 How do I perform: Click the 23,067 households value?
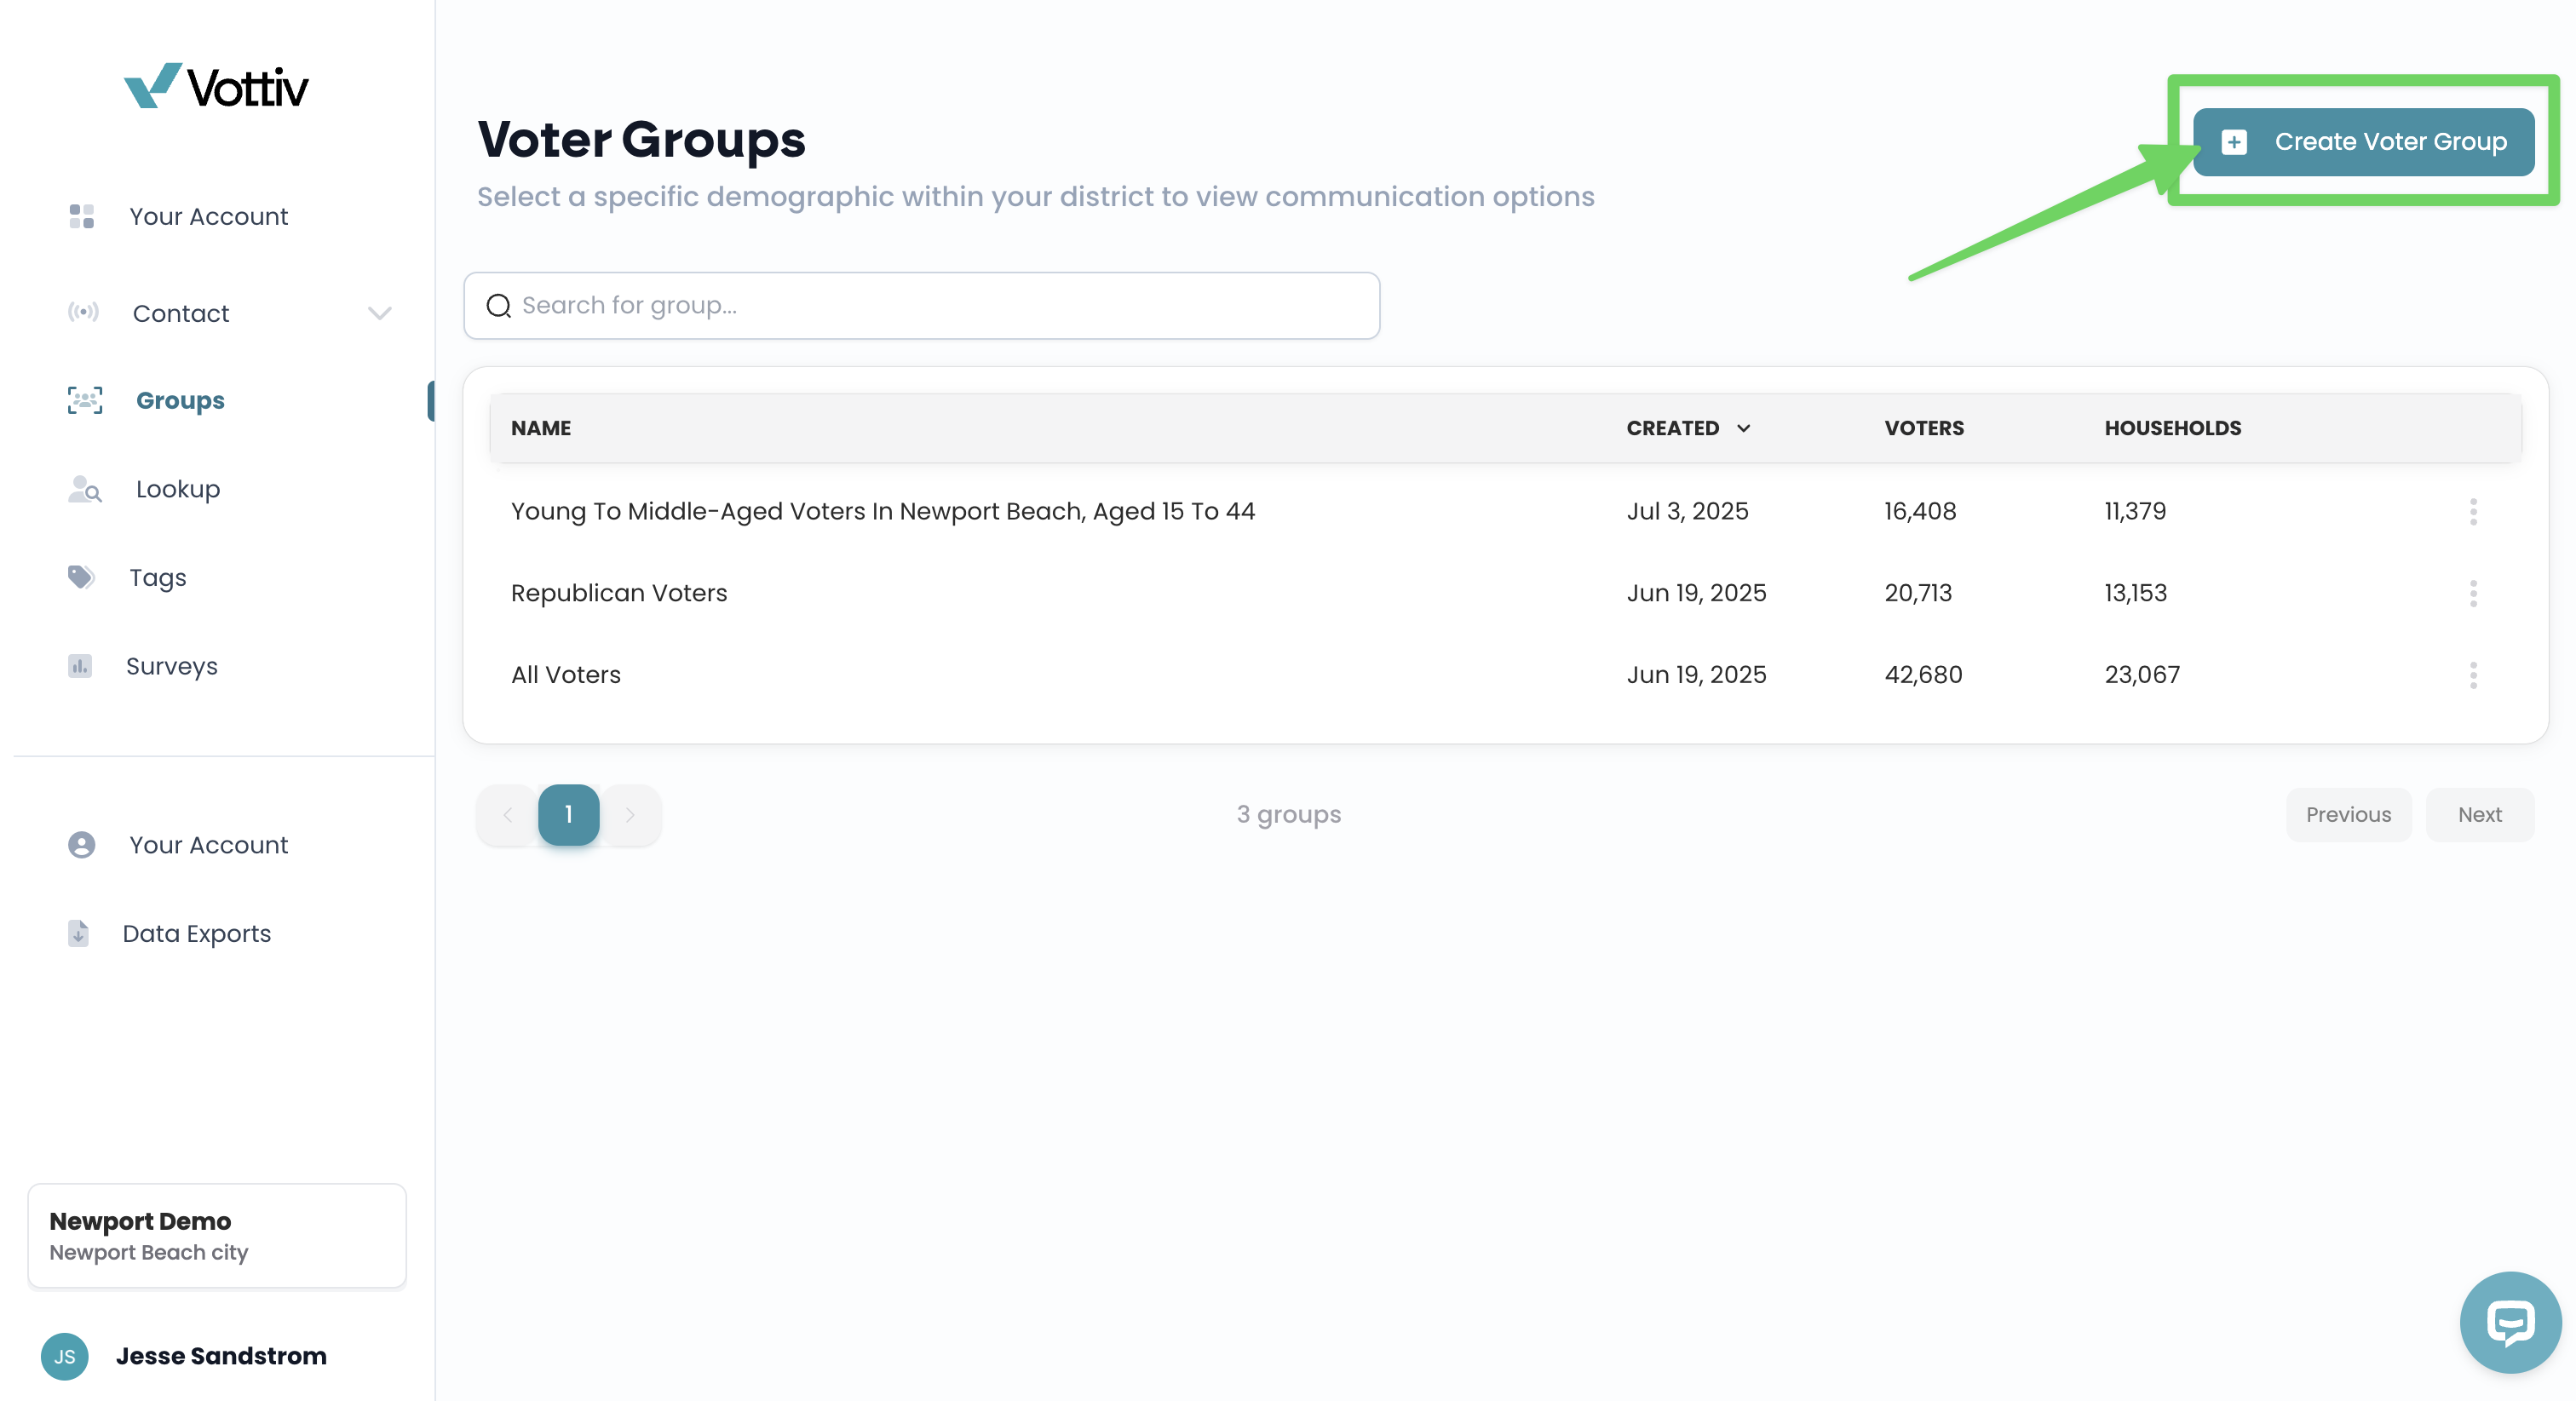(2142, 675)
